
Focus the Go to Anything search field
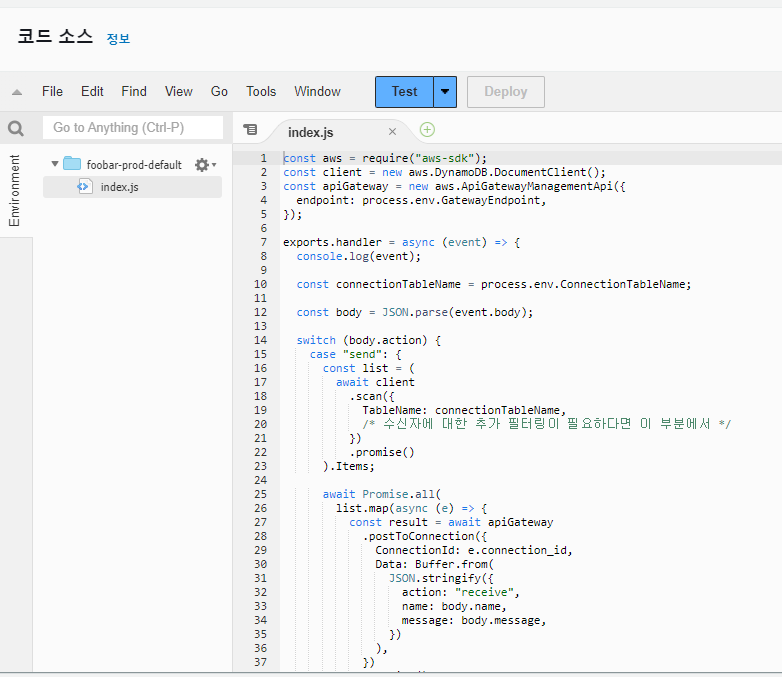pyautogui.click(x=132, y=128)
